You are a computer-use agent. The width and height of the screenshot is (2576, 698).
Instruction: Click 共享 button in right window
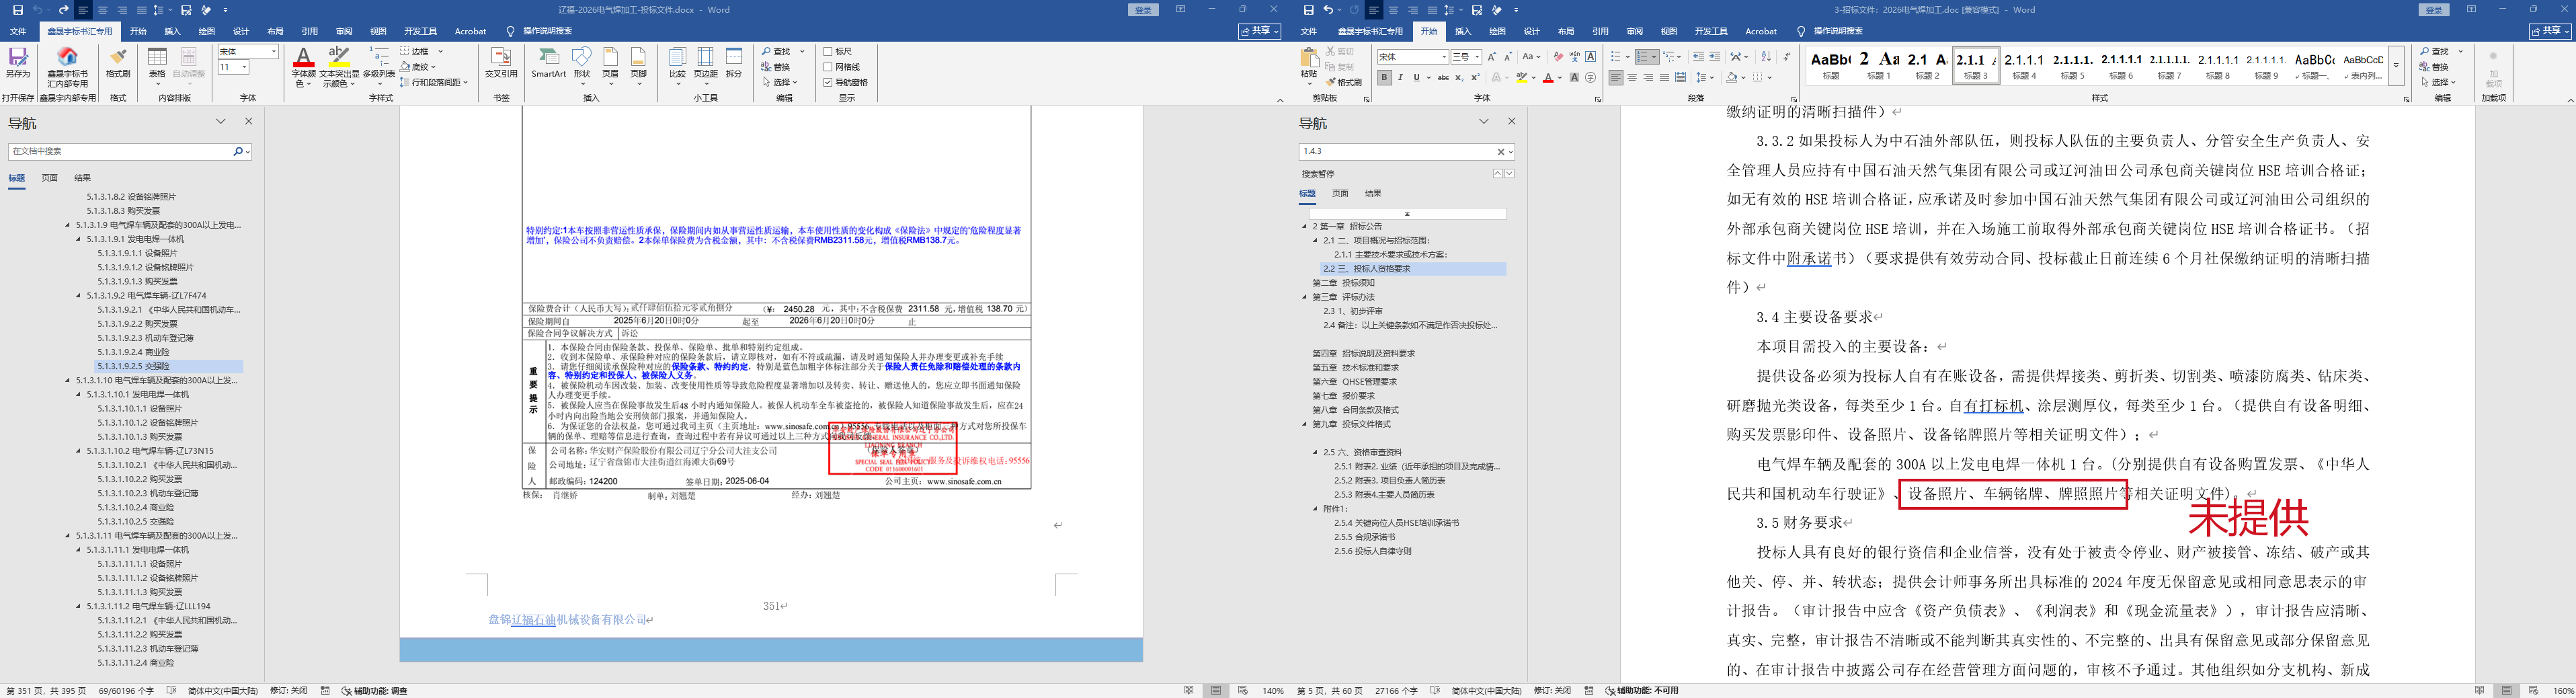pyautogui.click(x=2550, y=31)
